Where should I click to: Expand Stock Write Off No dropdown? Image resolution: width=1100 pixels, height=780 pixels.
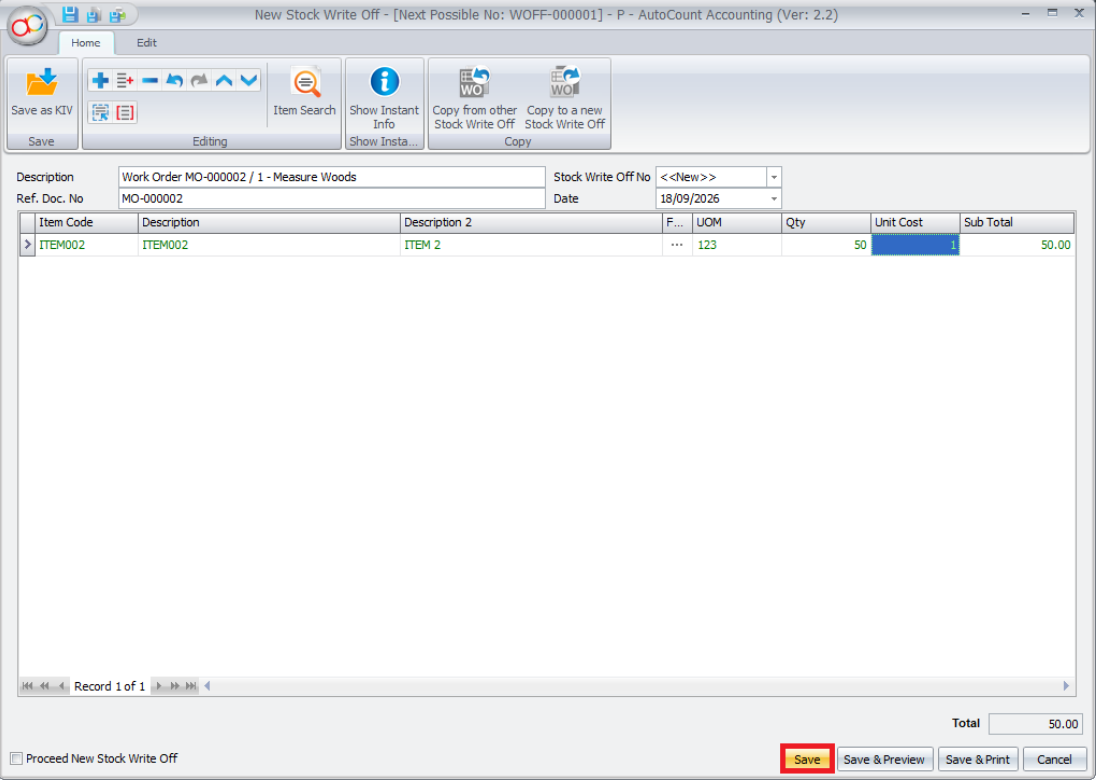pyautogui.click(x=774, y=177)
